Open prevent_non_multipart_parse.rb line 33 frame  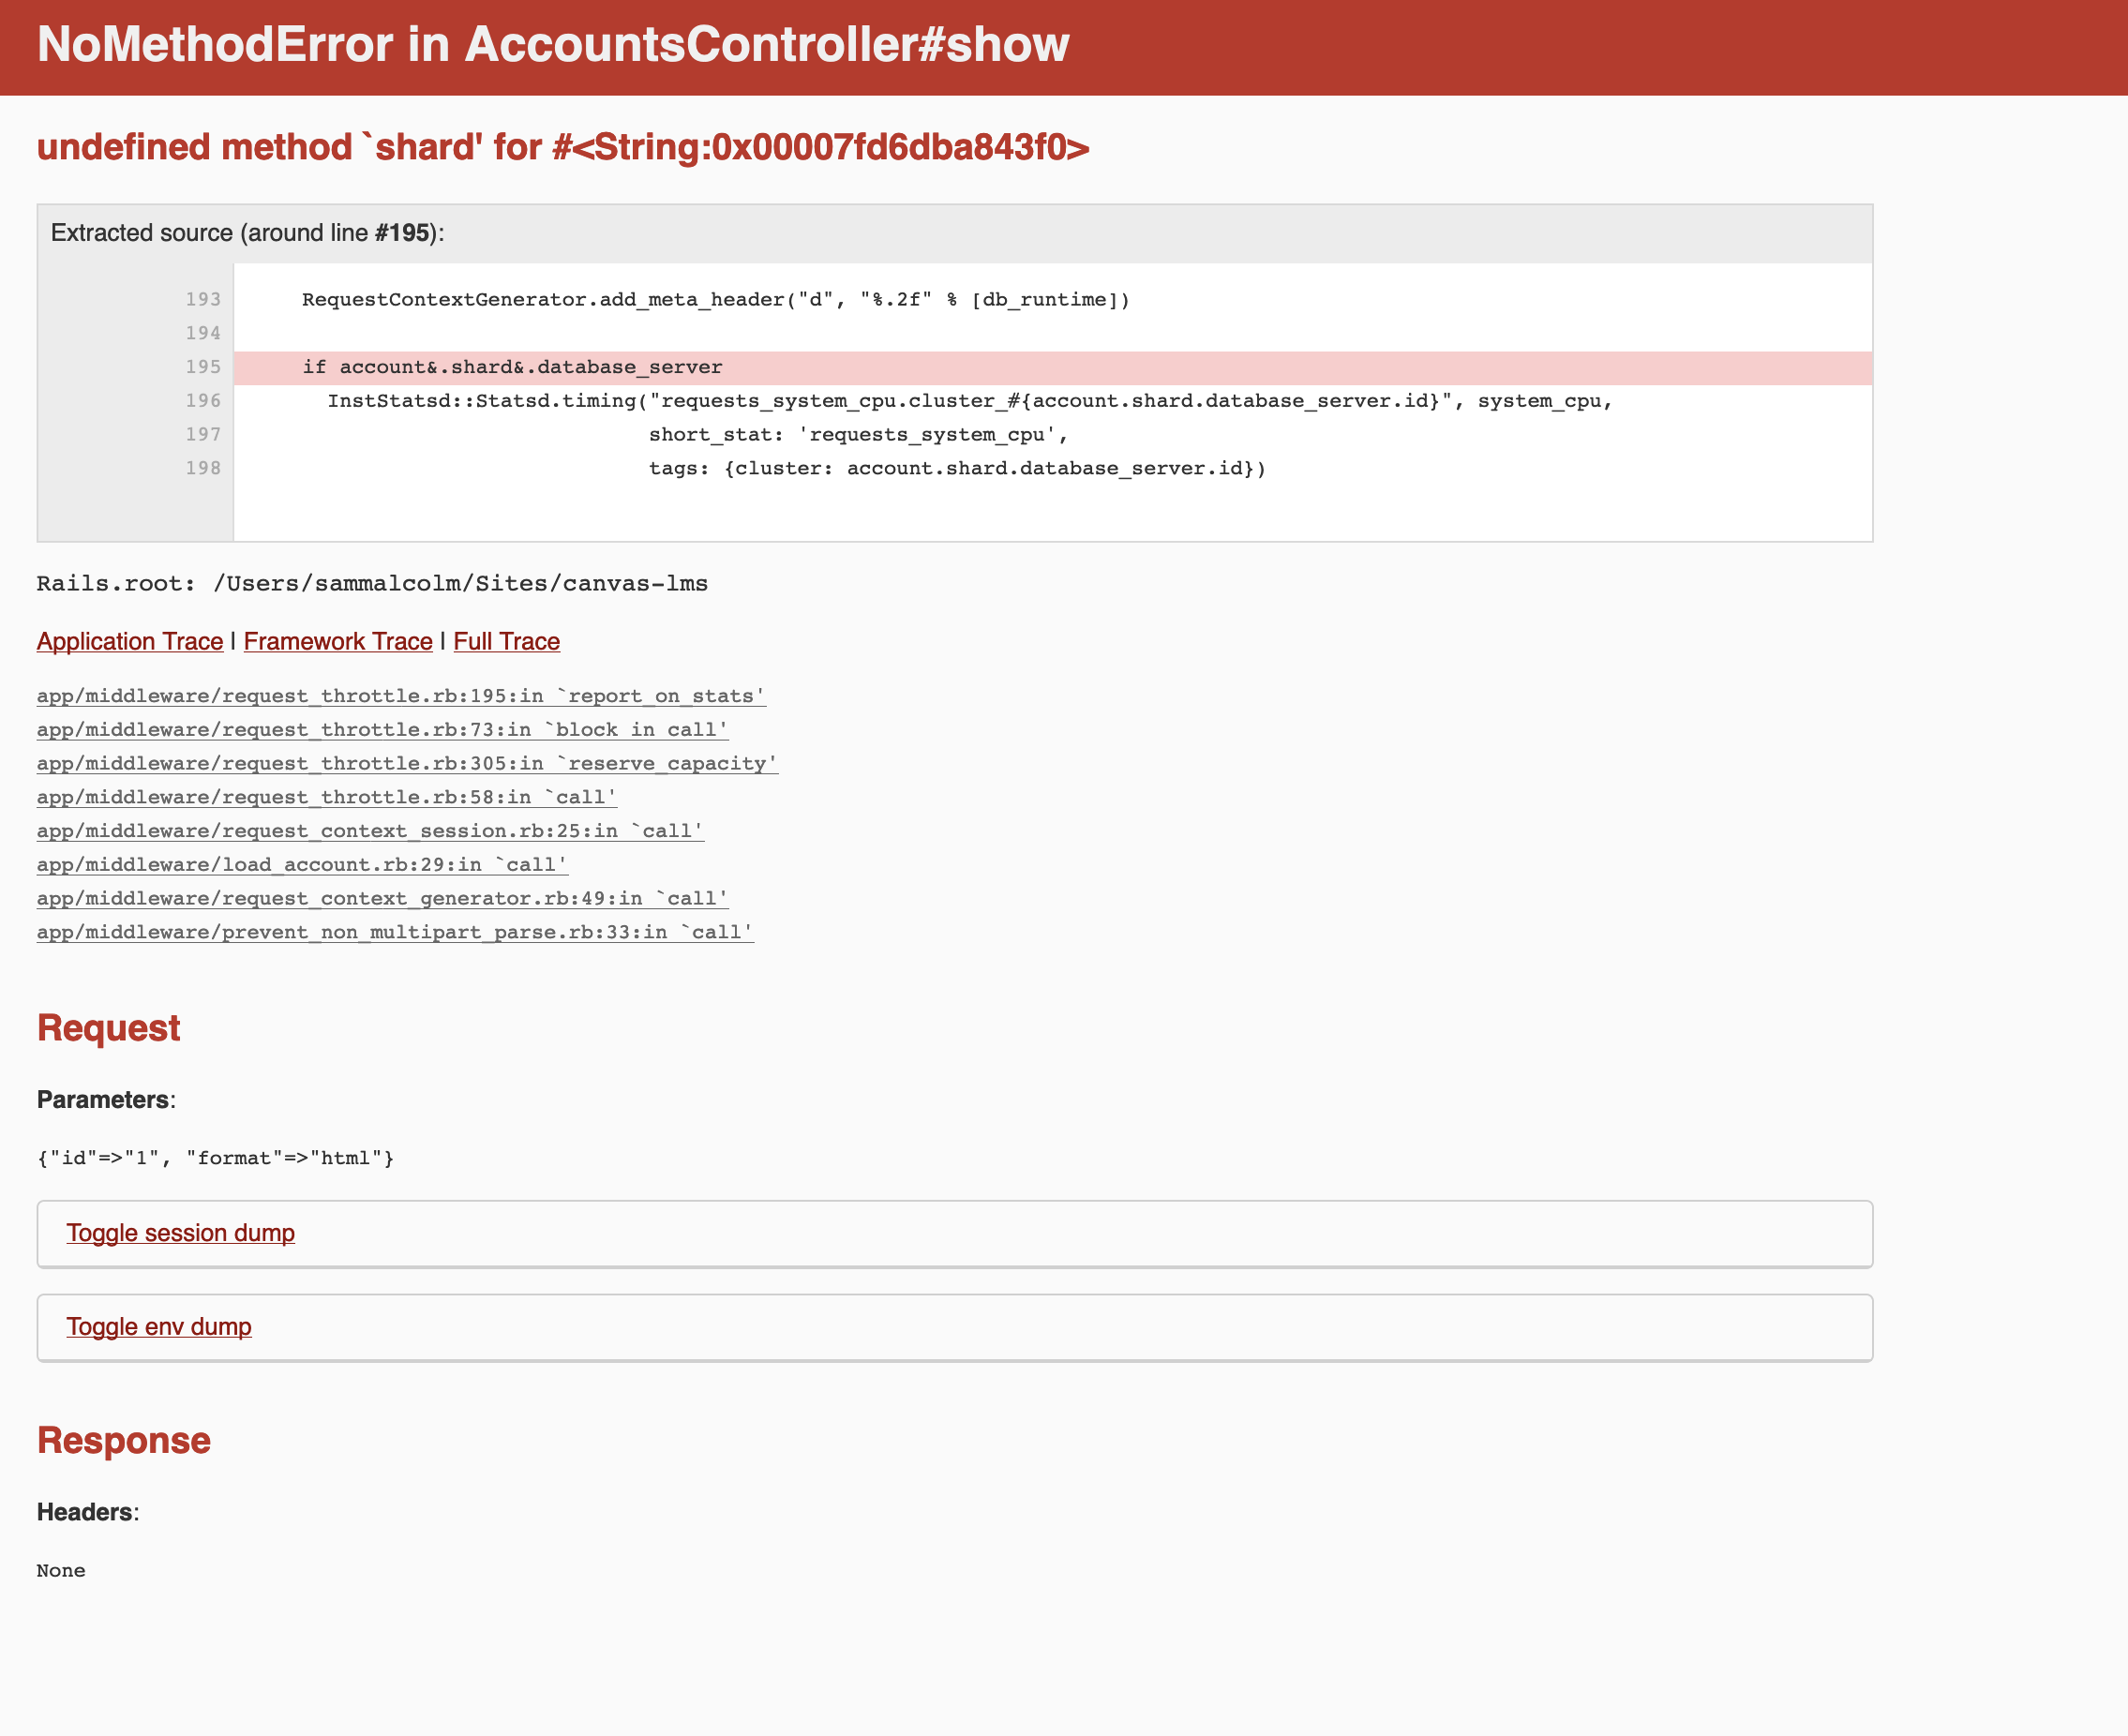(395, 931)
